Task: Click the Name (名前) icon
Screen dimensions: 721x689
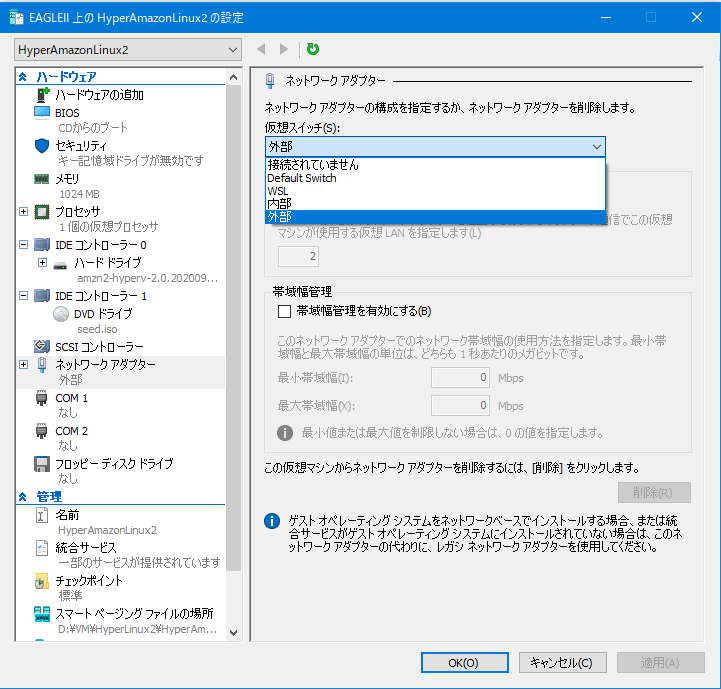Action: (x=42, y=515)
